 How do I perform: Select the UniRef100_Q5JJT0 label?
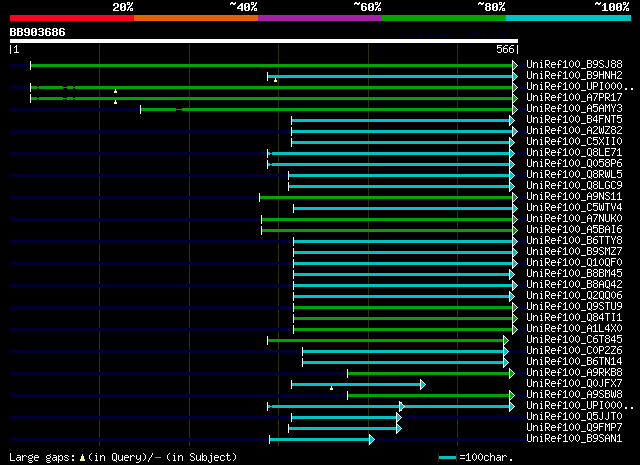574,417
